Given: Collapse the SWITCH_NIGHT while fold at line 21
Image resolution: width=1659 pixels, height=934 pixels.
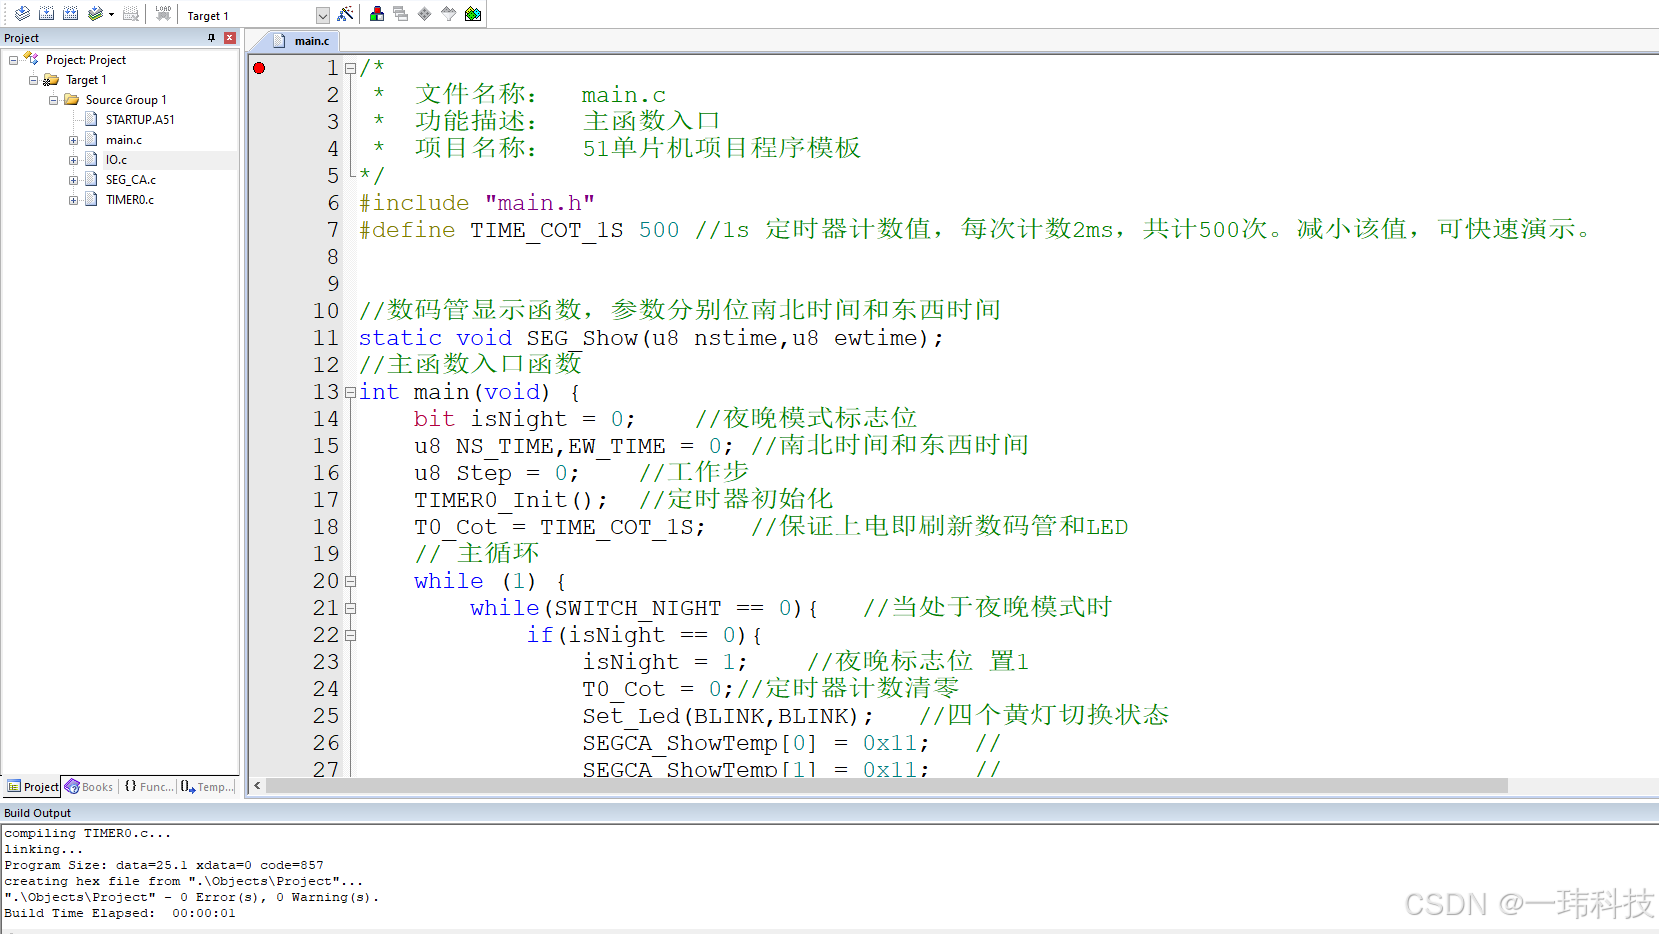Looking at the screenshot, I should pos(350,609).
